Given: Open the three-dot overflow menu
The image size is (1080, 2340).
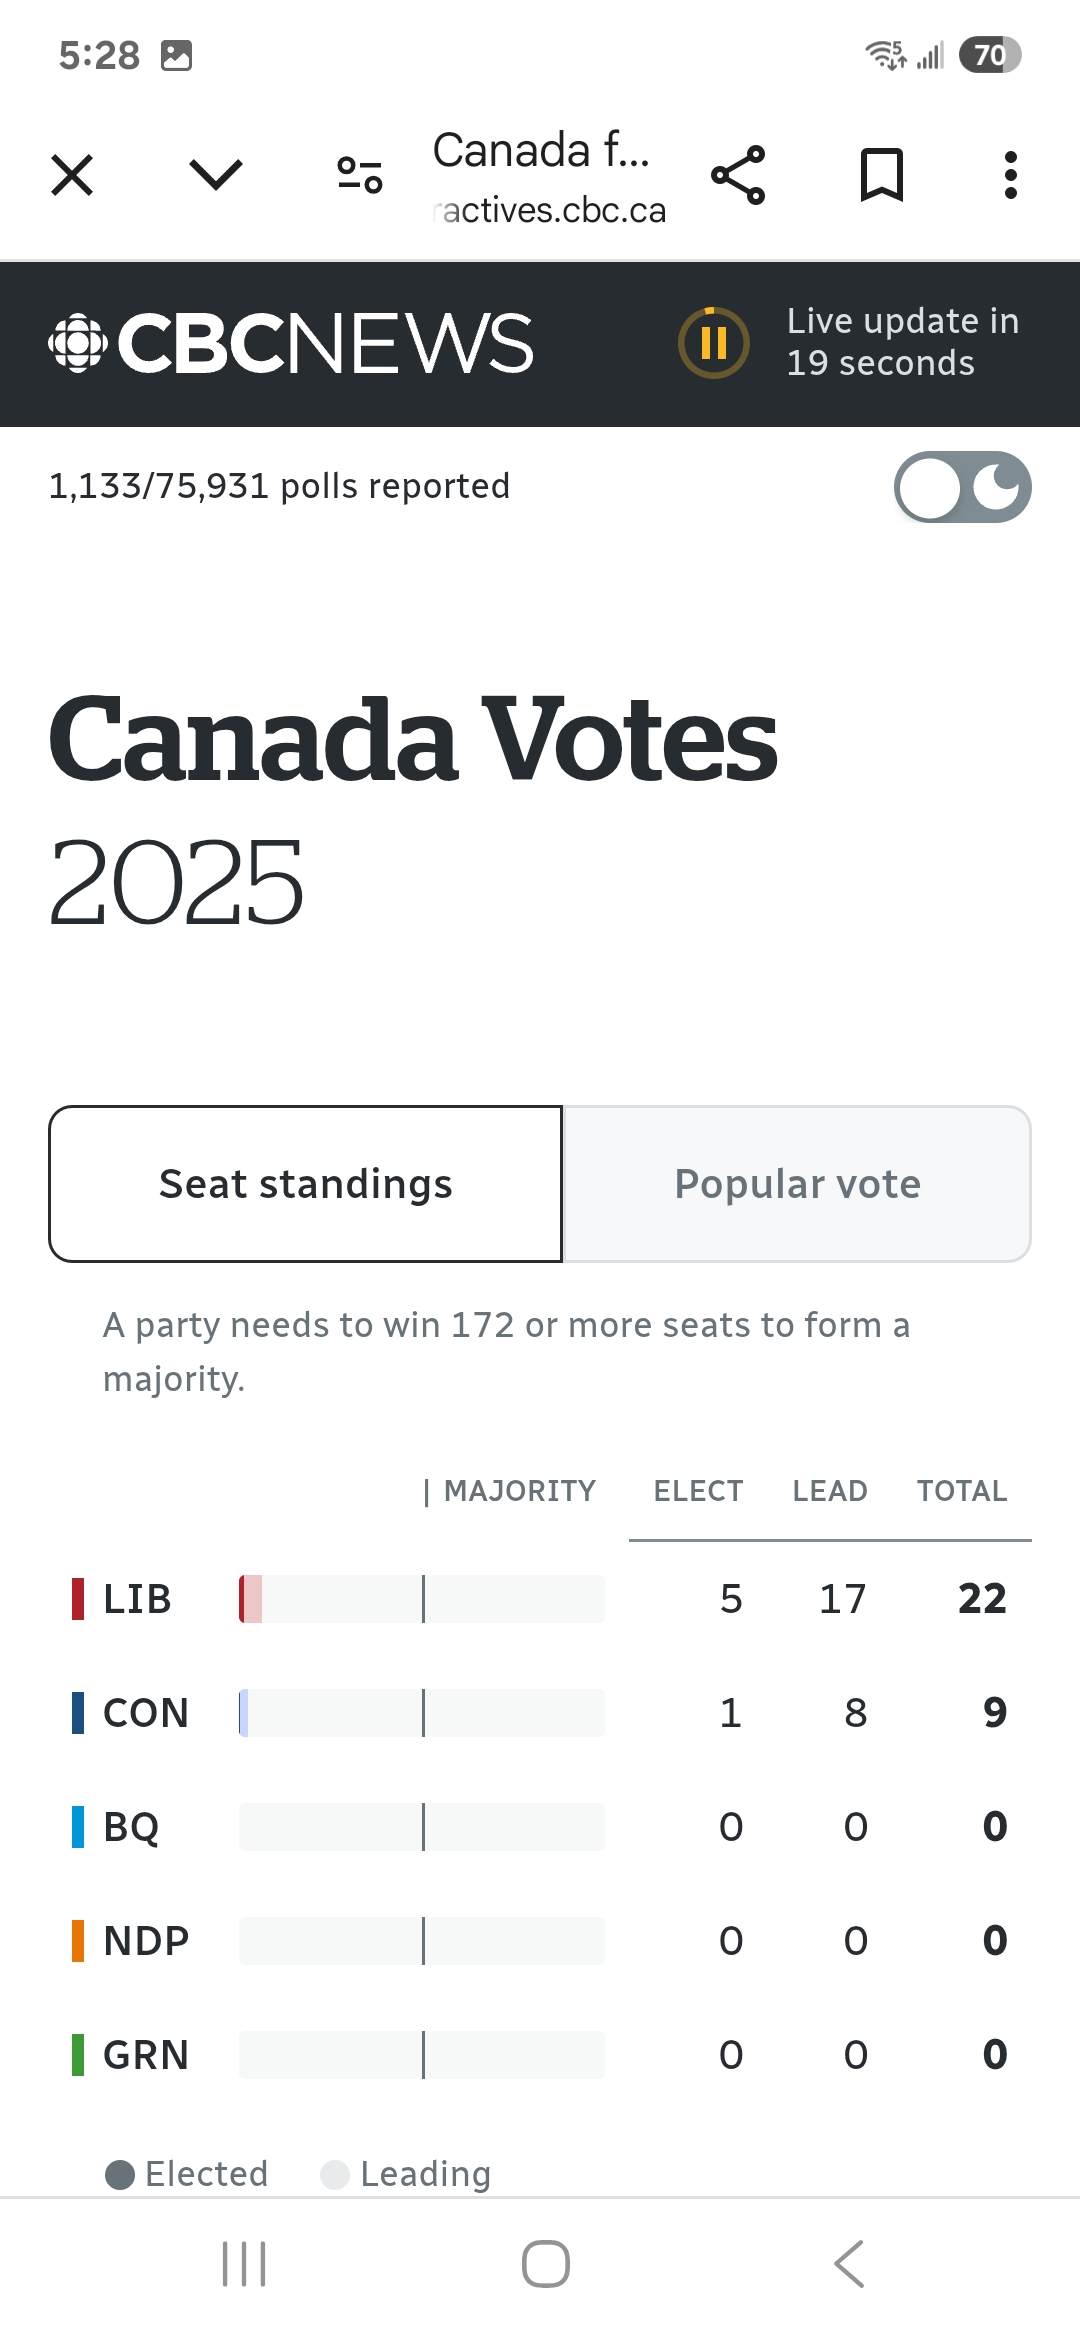Looking at the screenshot, I should tap(1011, 176).
